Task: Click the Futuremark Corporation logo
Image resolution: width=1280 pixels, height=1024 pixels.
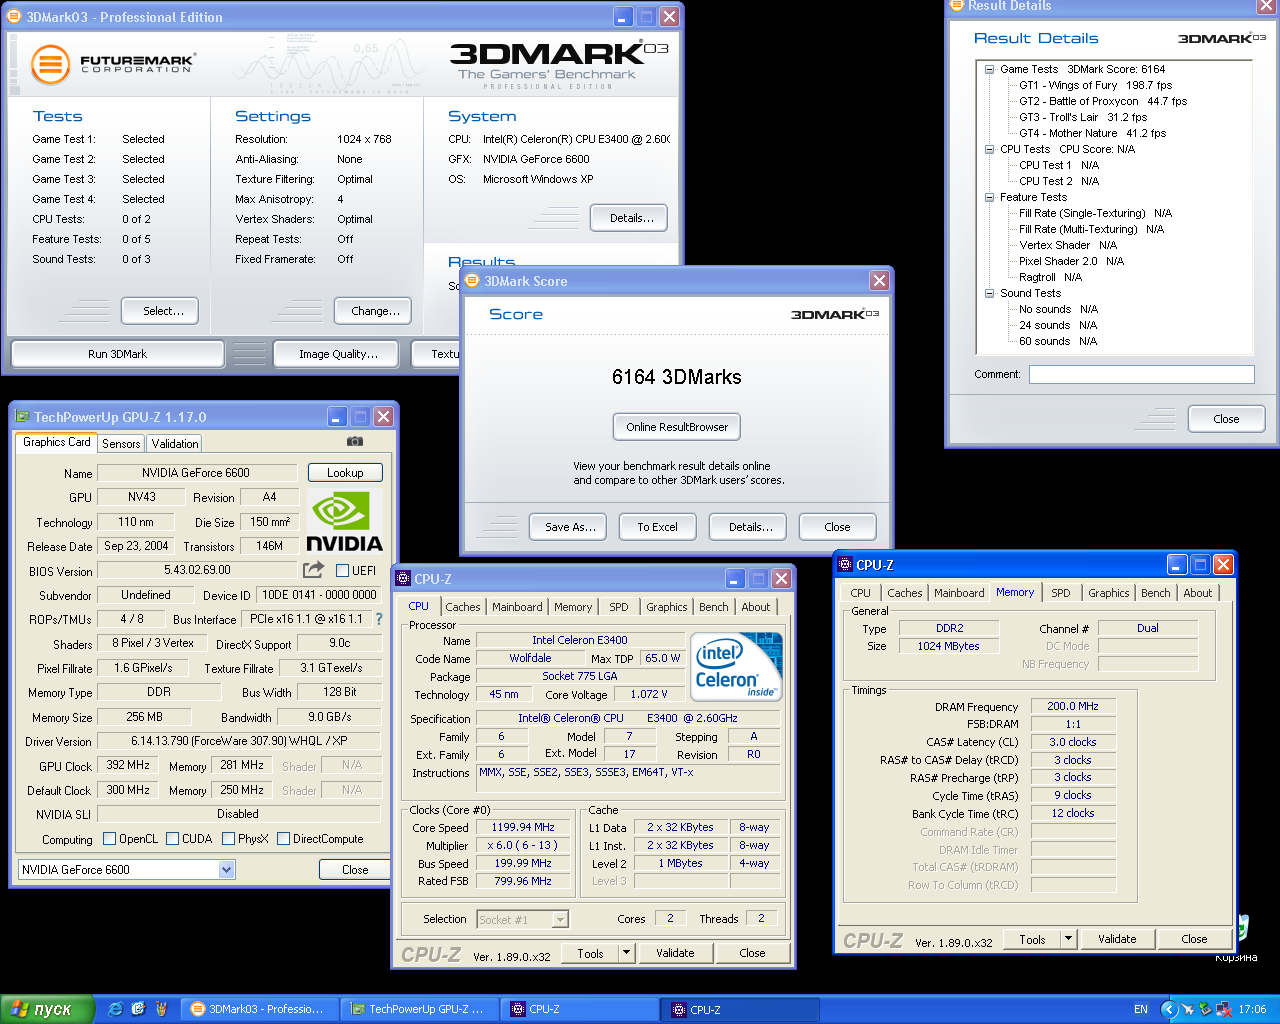Action: 112,64
